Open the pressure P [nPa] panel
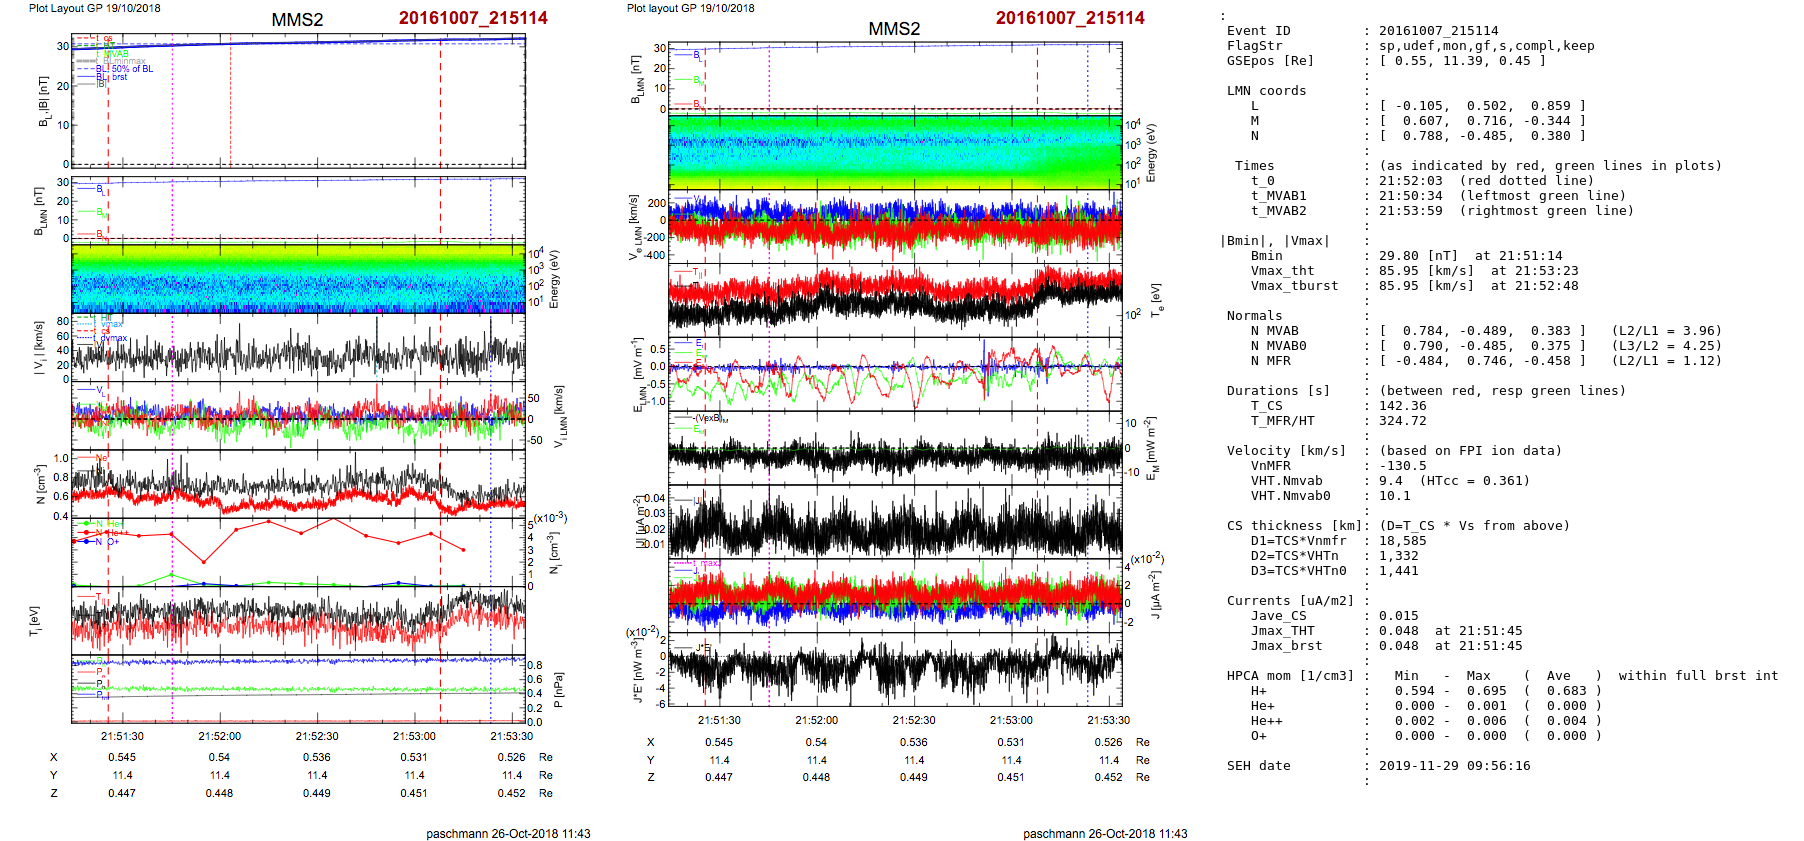 298,690
